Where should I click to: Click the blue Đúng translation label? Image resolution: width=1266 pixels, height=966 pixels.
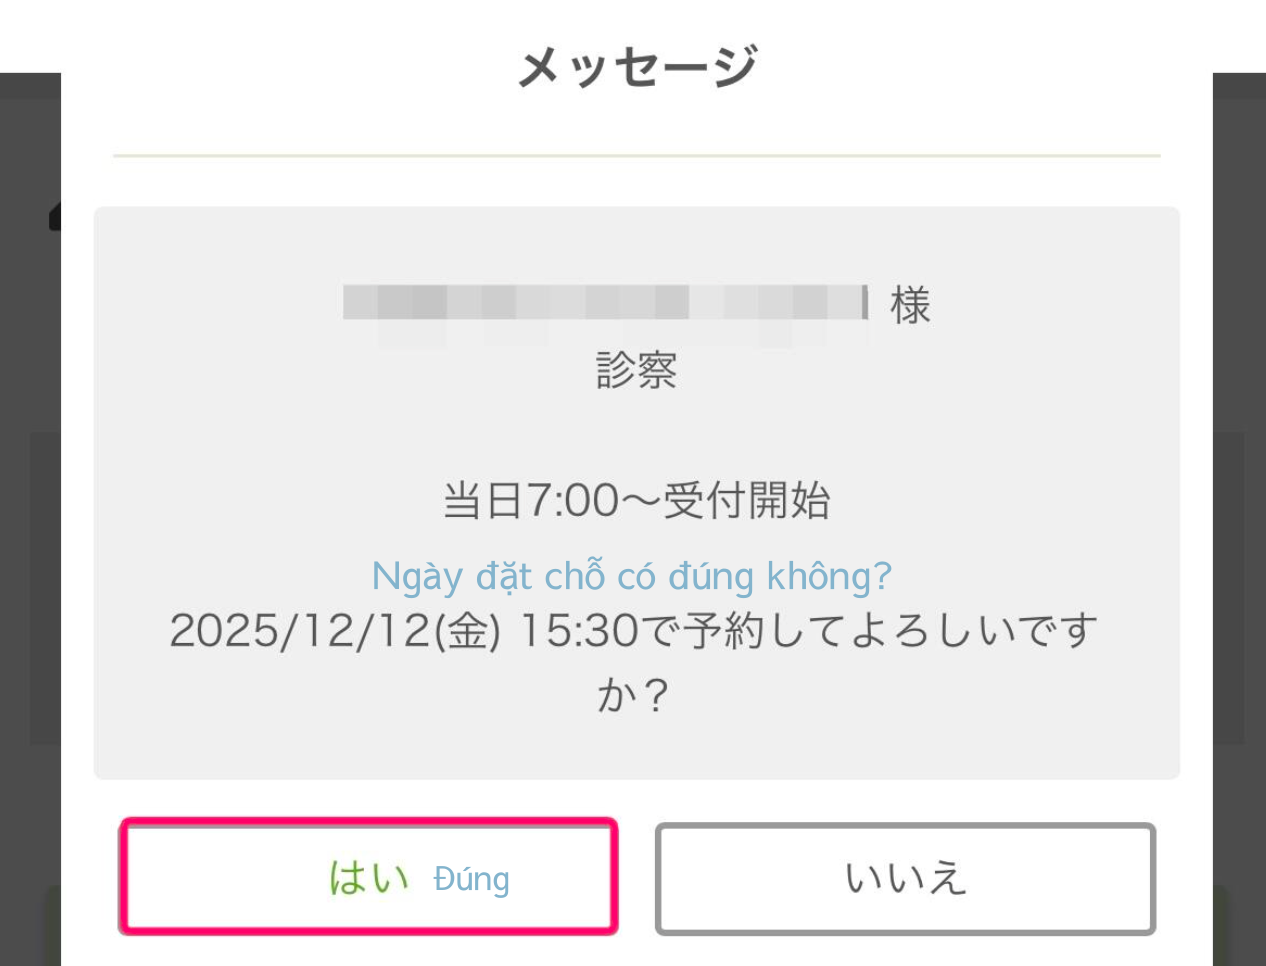click(x=471, y=879)
